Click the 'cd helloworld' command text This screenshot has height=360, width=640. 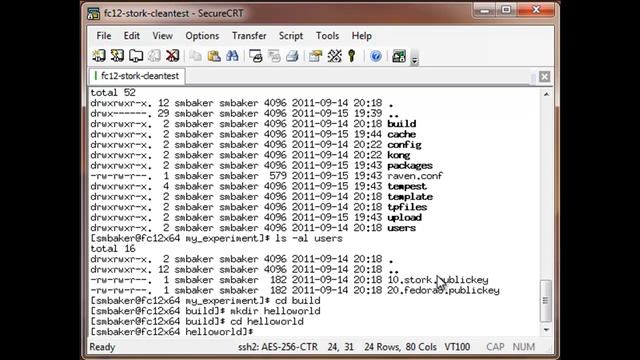[267, 322]
